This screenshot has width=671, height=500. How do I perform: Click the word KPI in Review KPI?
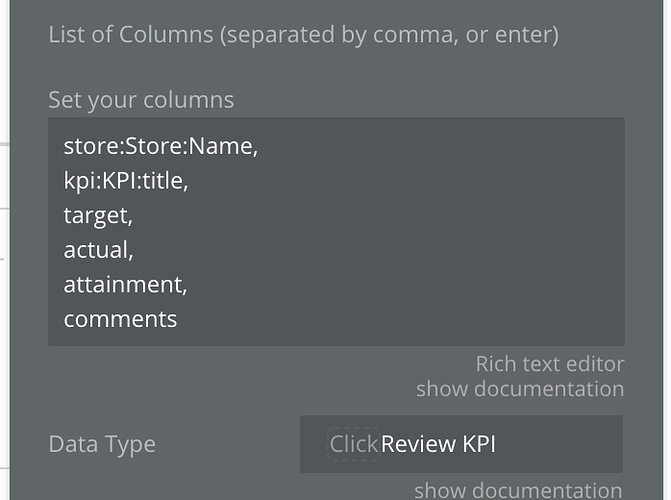(479, 444)
